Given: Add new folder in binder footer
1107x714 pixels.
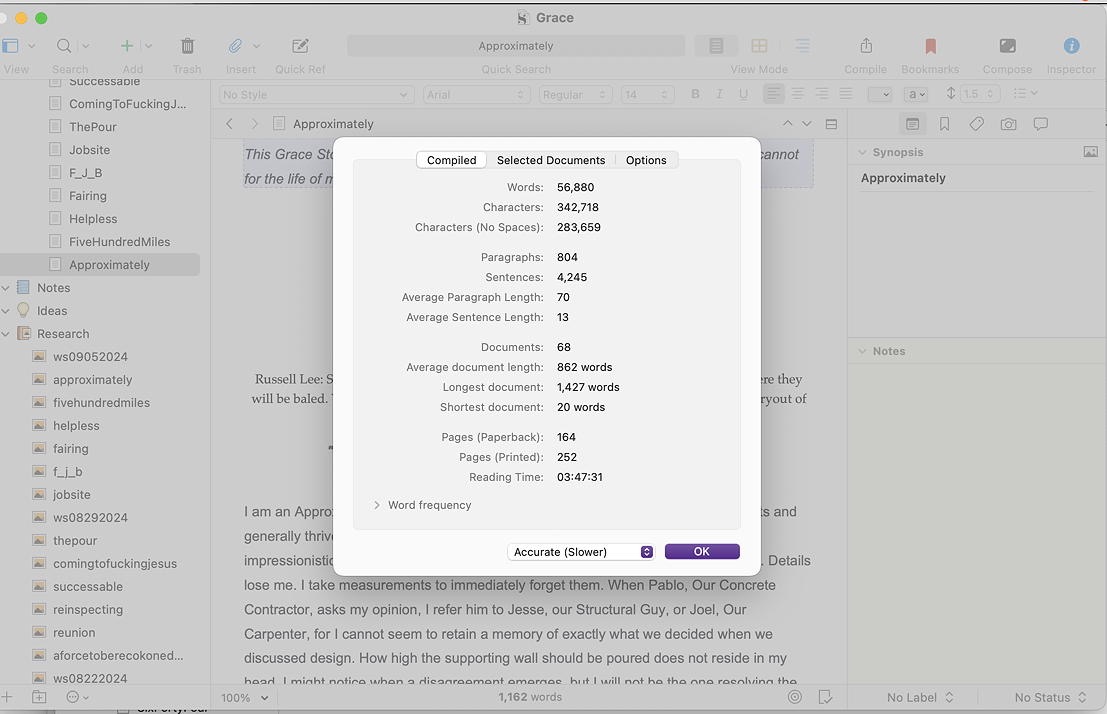Looking at the screenshot, I should 39,698.
